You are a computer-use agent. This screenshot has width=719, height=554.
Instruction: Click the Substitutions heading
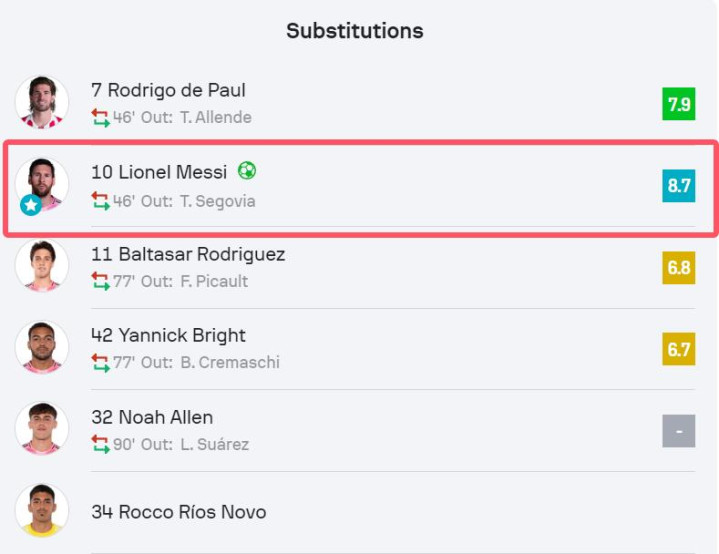click(355, 31)
